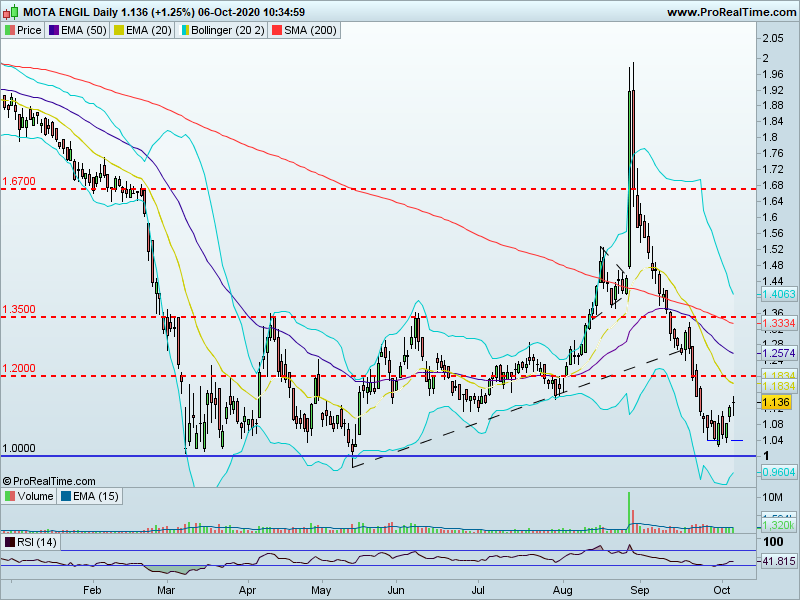
Task: Click the 1.3334 SMA value tag
Action: pos(778,323)
